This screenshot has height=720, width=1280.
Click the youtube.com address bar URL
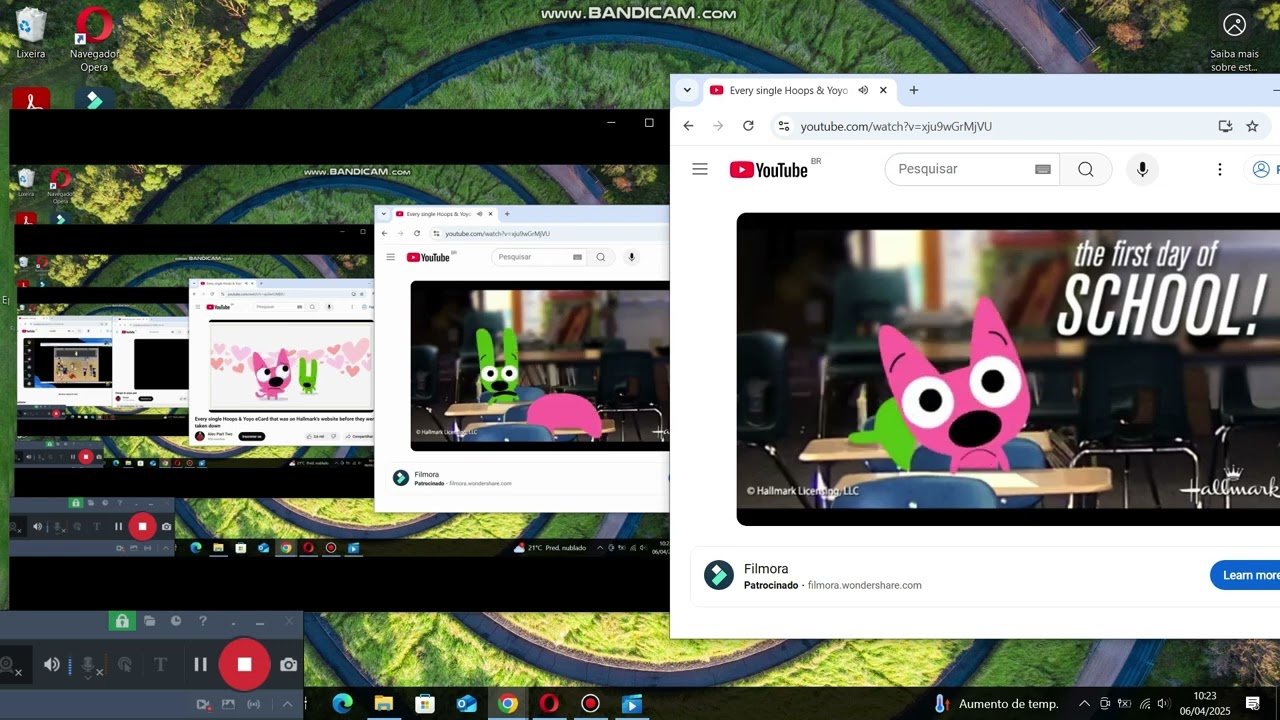coord(896,126)
